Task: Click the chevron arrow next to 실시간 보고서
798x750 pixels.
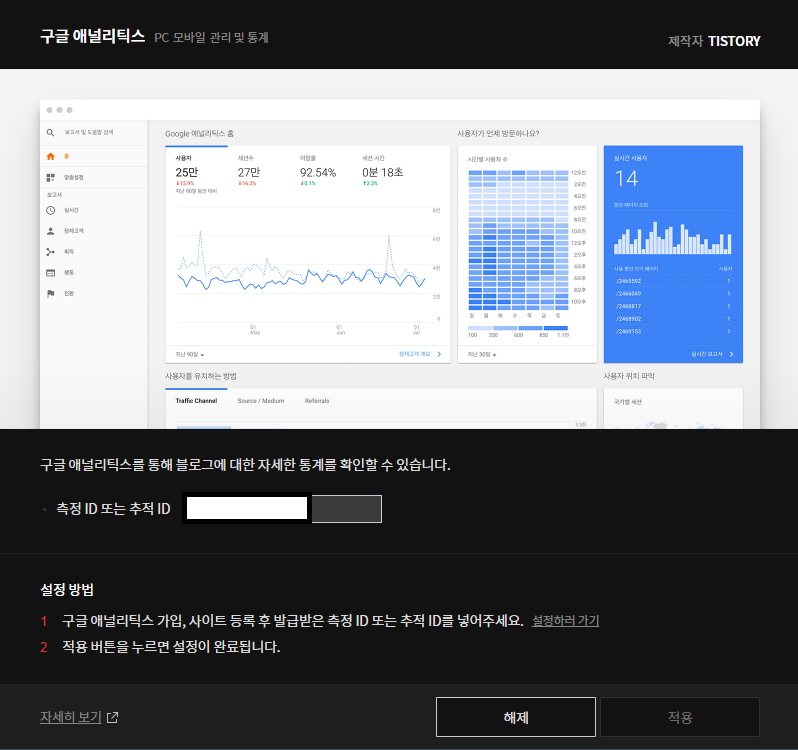Action: [x=731, y=354]
